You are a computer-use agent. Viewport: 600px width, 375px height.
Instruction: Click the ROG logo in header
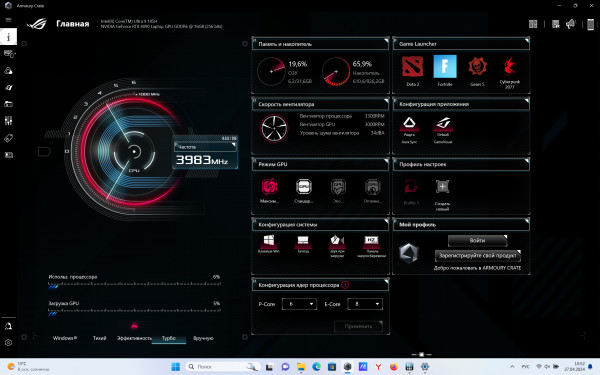click(x=37, y=24)
